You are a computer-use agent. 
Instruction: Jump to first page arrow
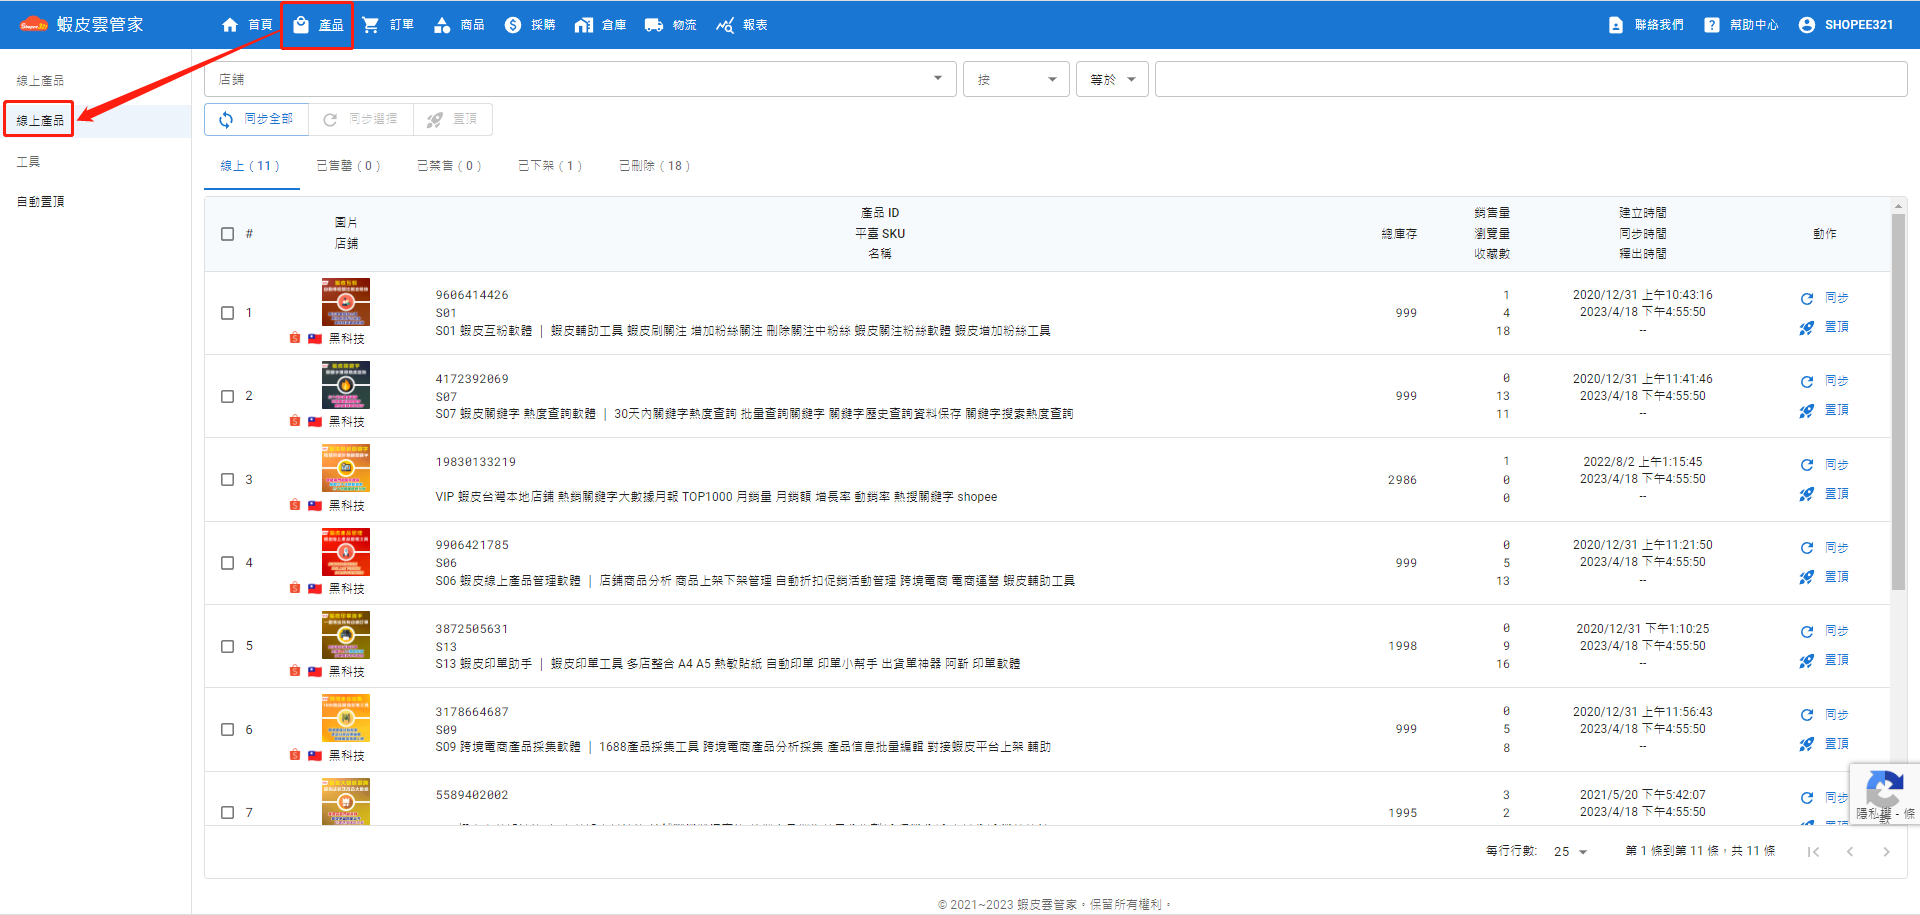click(x=1813, y=852)
